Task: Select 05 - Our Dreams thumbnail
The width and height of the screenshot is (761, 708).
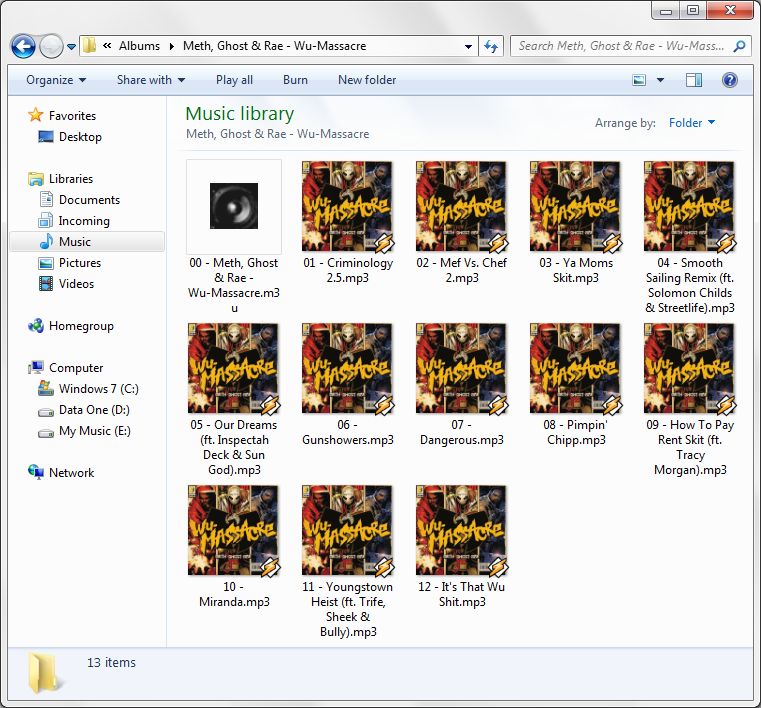Action: tap(234, 368)
